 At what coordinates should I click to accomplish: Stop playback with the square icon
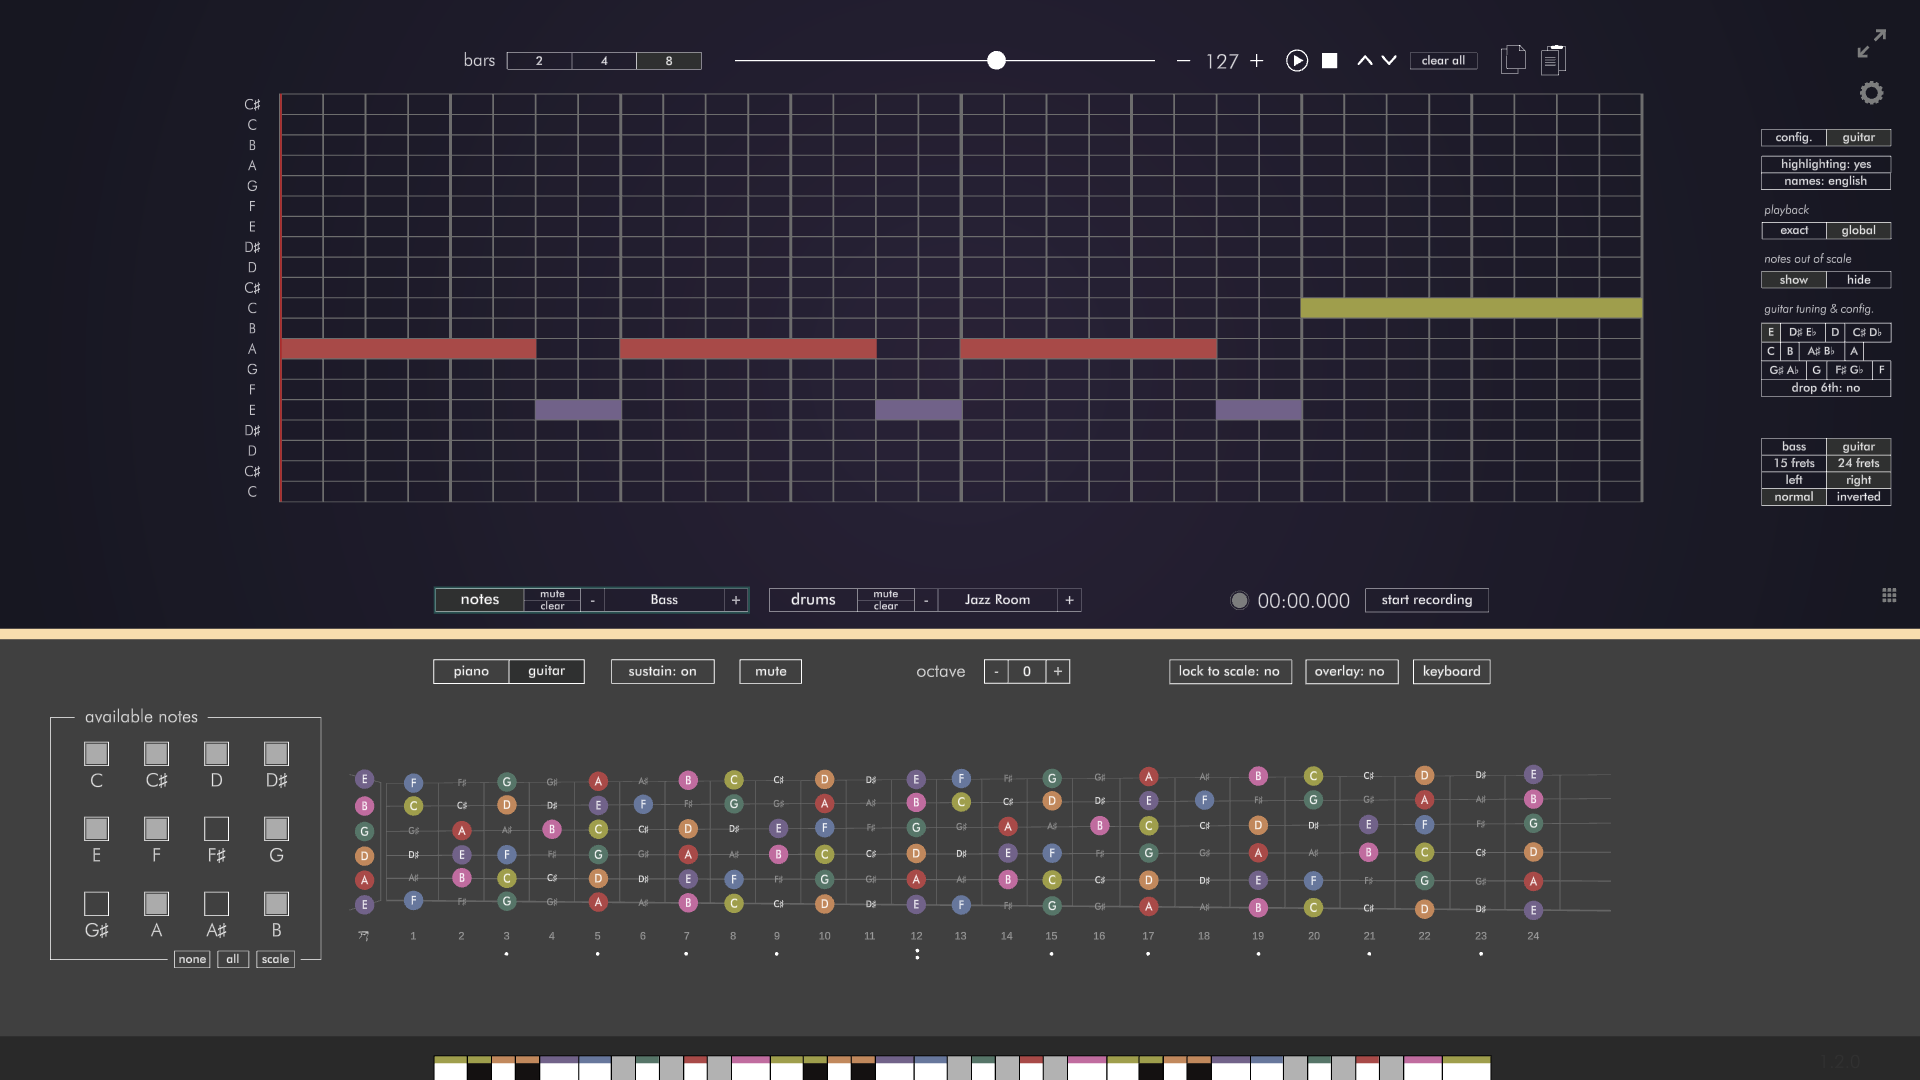click(1330, 61)
